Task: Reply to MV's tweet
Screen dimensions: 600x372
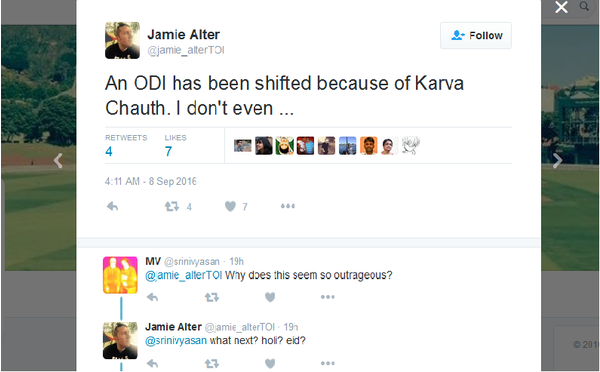Action: click(152, 297)
